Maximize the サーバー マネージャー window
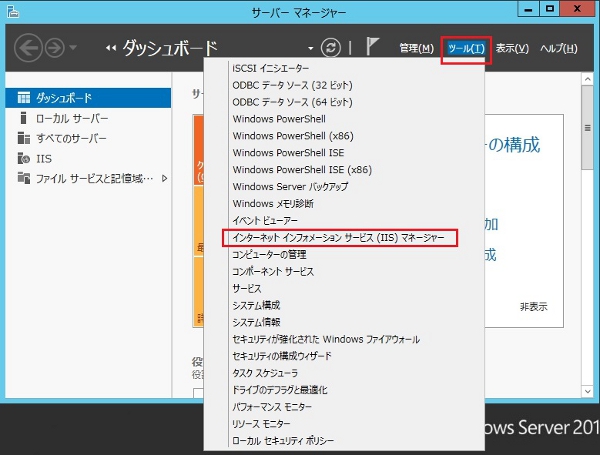600x455 pixels. pos(550,9)
